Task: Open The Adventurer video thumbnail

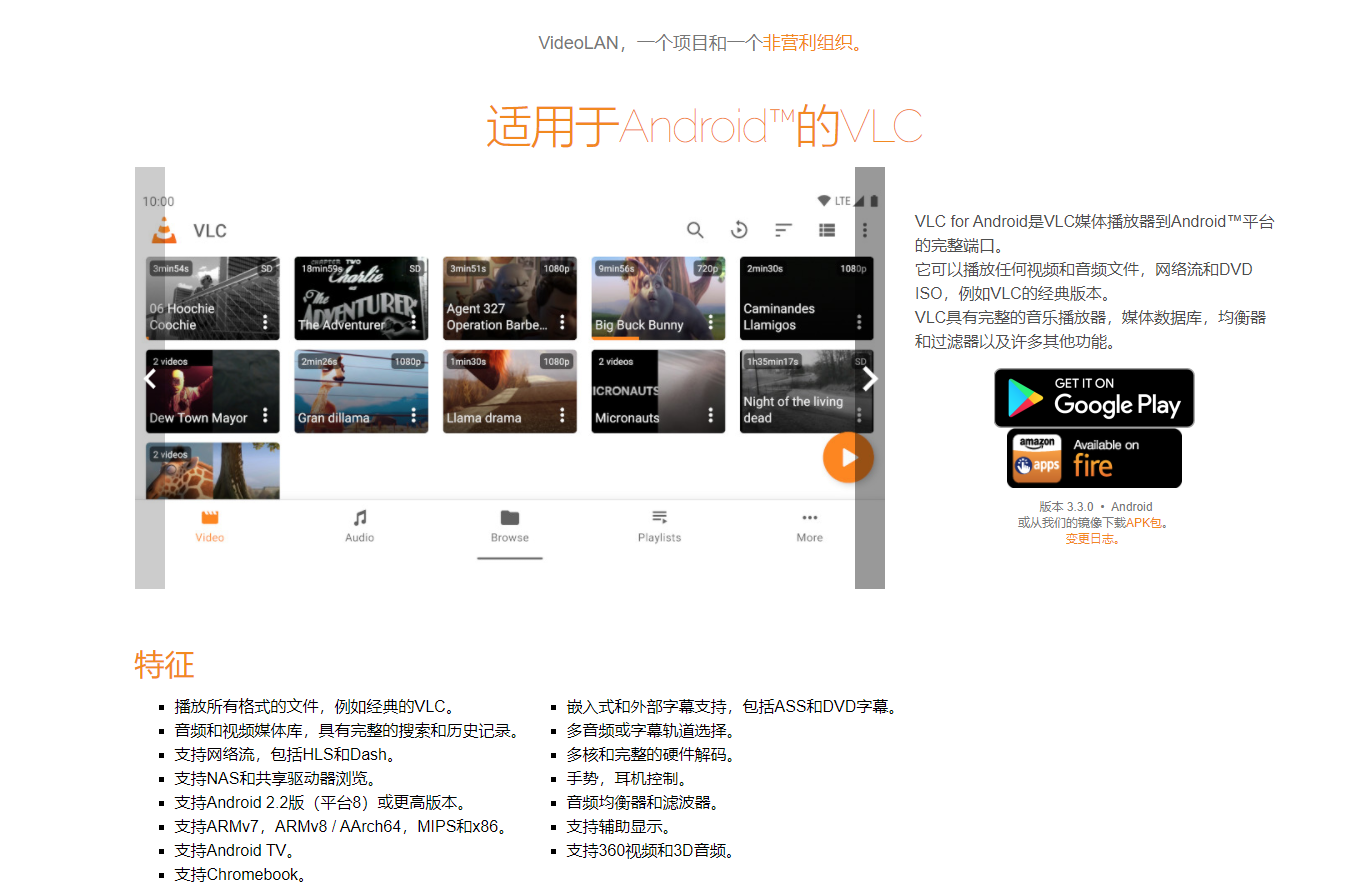Action: [361, 298]
